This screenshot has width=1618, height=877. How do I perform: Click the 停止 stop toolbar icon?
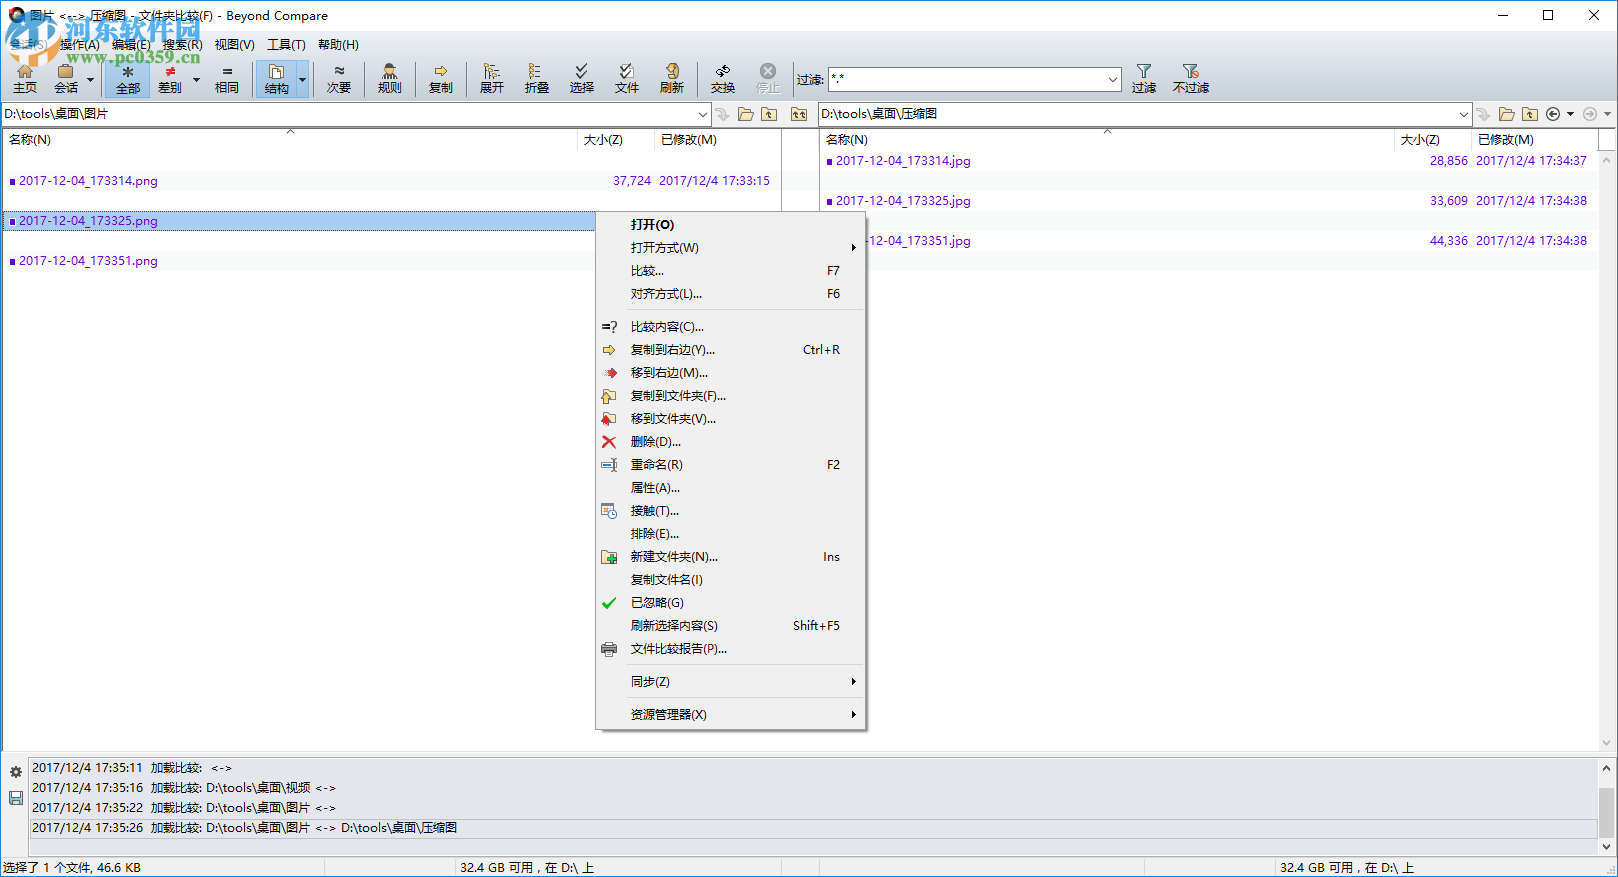(x=767, y=71)
